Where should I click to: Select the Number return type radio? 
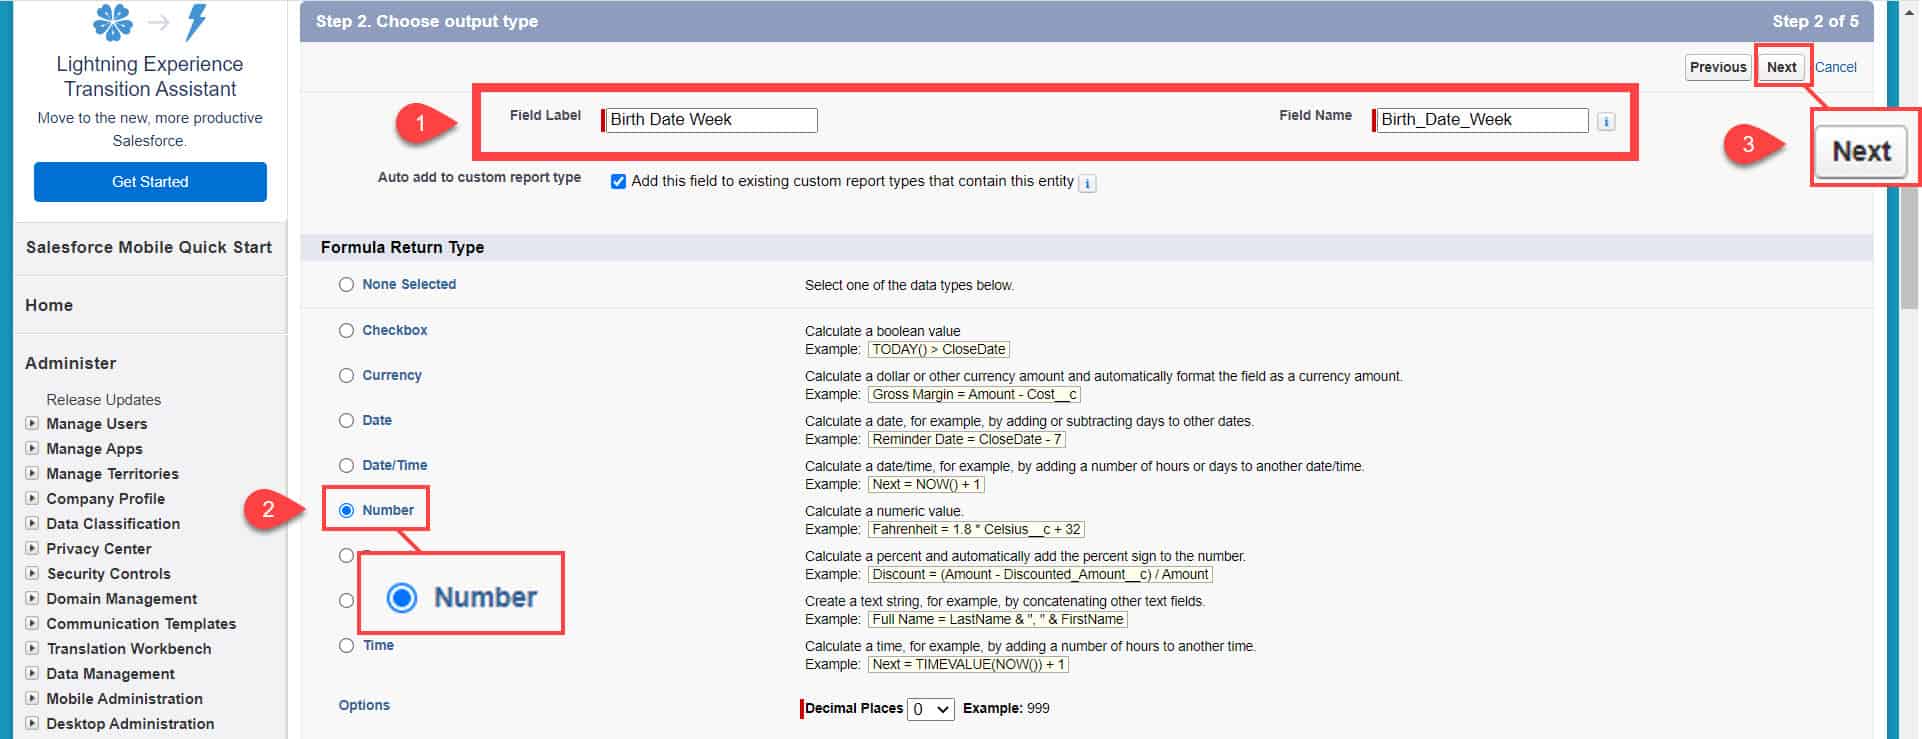point(346,511)
